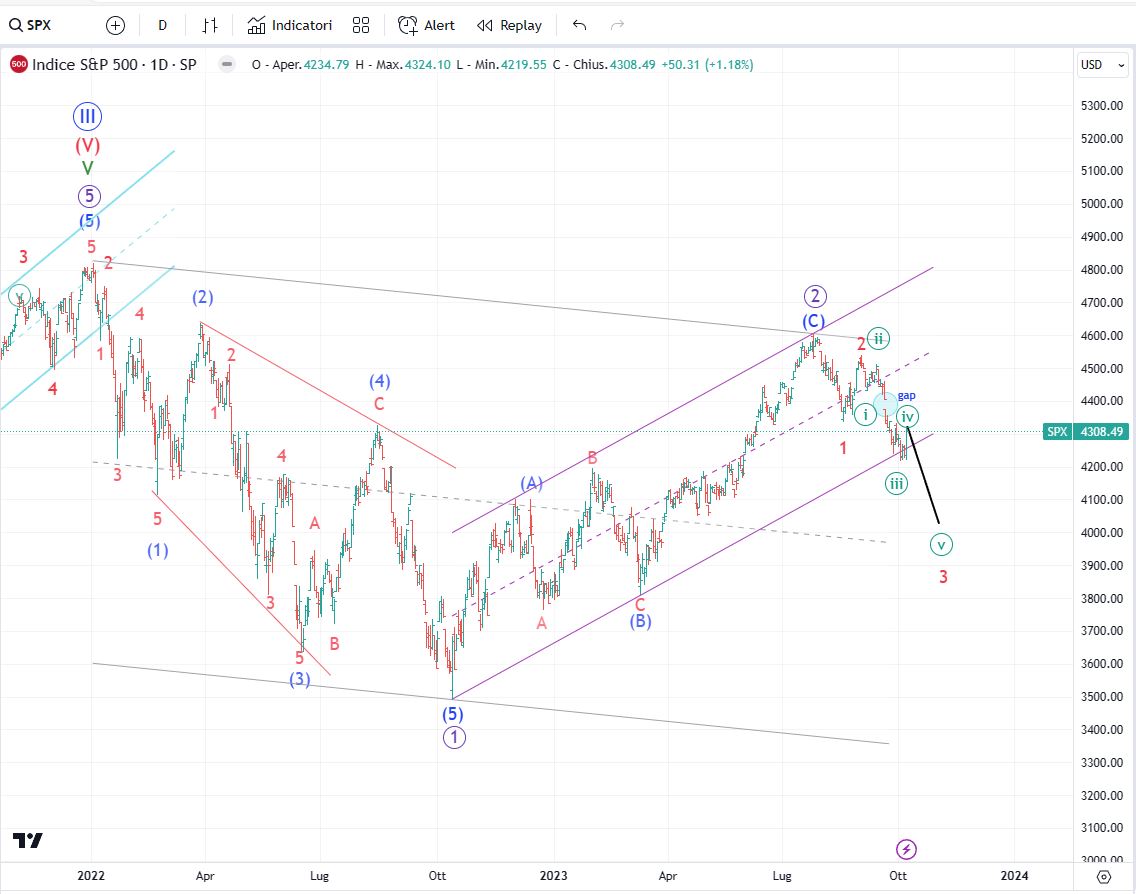Image resolution: width=1136 pixels, height=894 pixels.
Task: Select the green circled iii label
Action: pos(896,484)
